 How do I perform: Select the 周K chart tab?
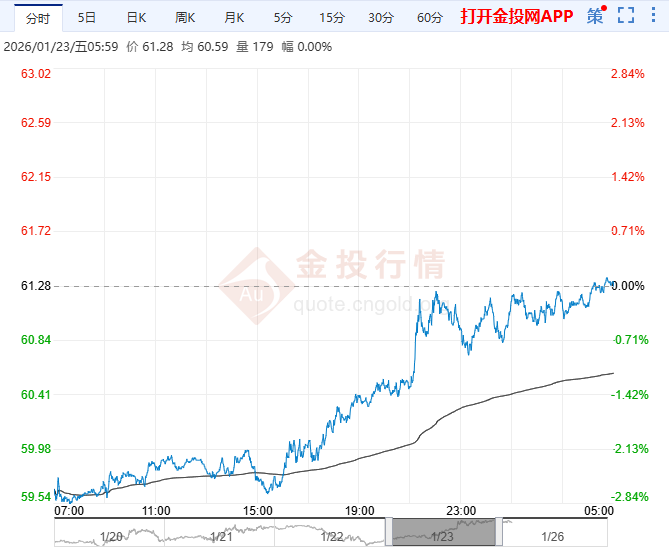[x=185, y=18]
